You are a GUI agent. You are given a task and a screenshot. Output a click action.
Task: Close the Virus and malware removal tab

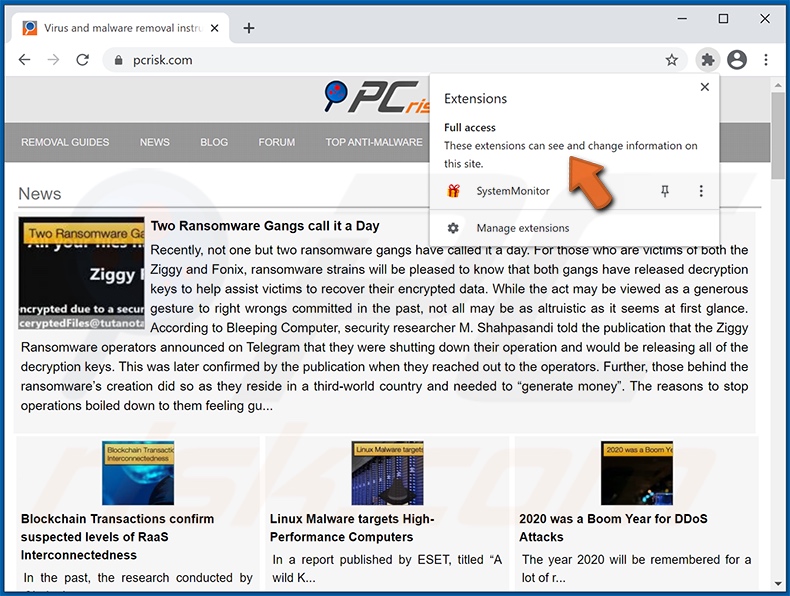215,28
